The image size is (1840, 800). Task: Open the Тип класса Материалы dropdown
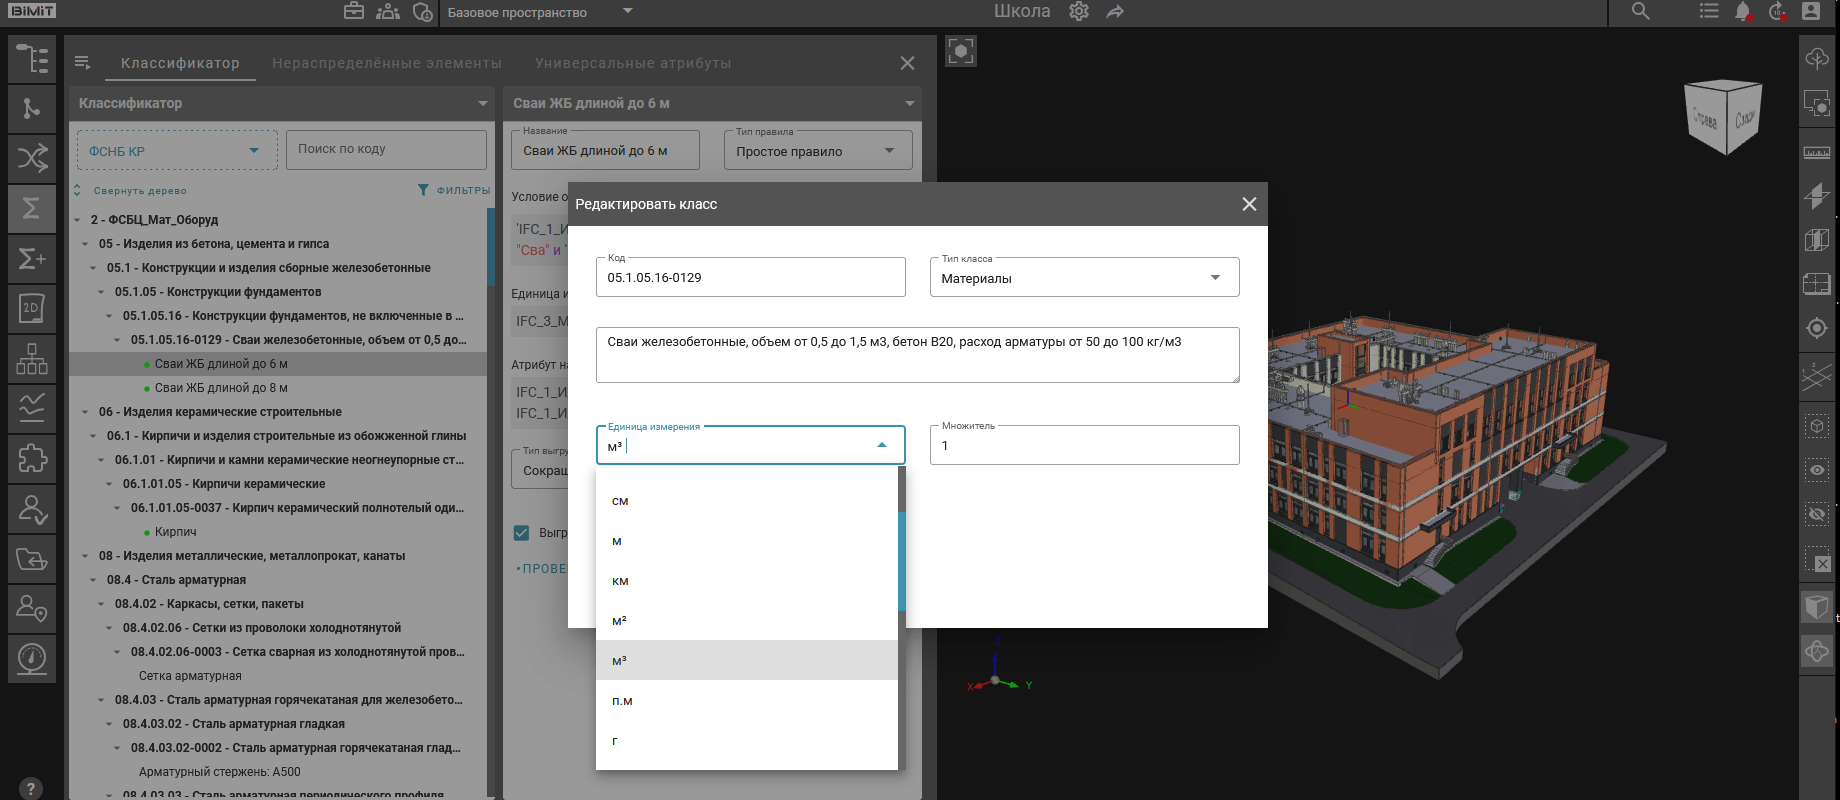point(1084,278)
